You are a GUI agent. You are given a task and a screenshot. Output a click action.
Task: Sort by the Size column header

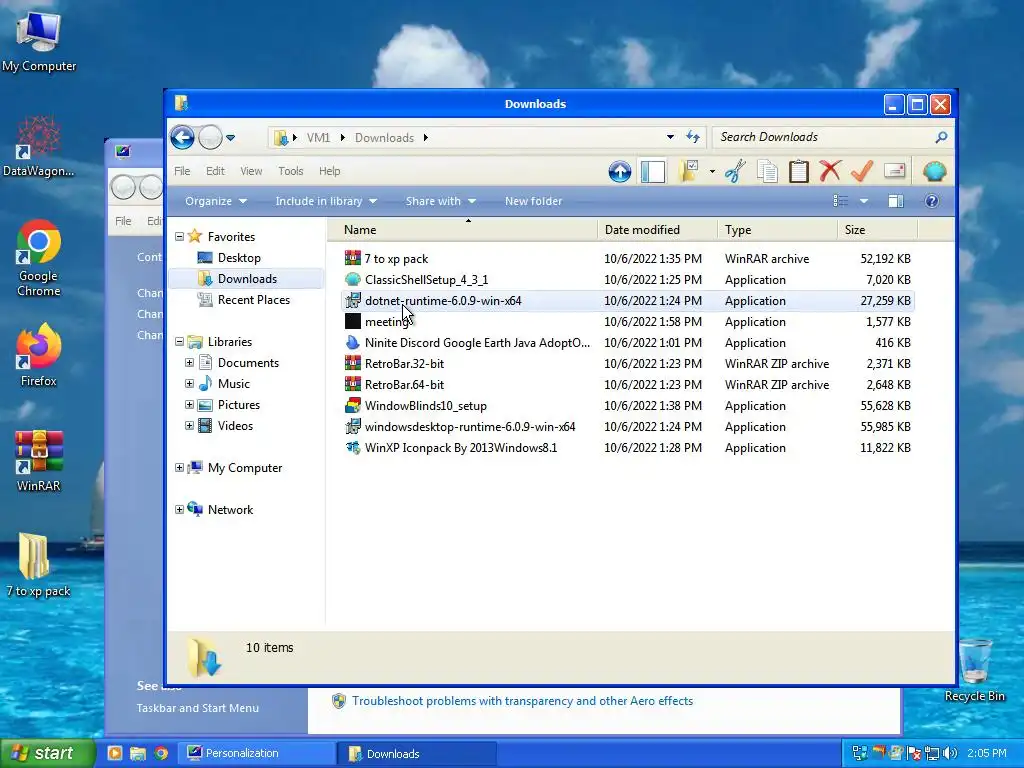(x=877, y=230)
